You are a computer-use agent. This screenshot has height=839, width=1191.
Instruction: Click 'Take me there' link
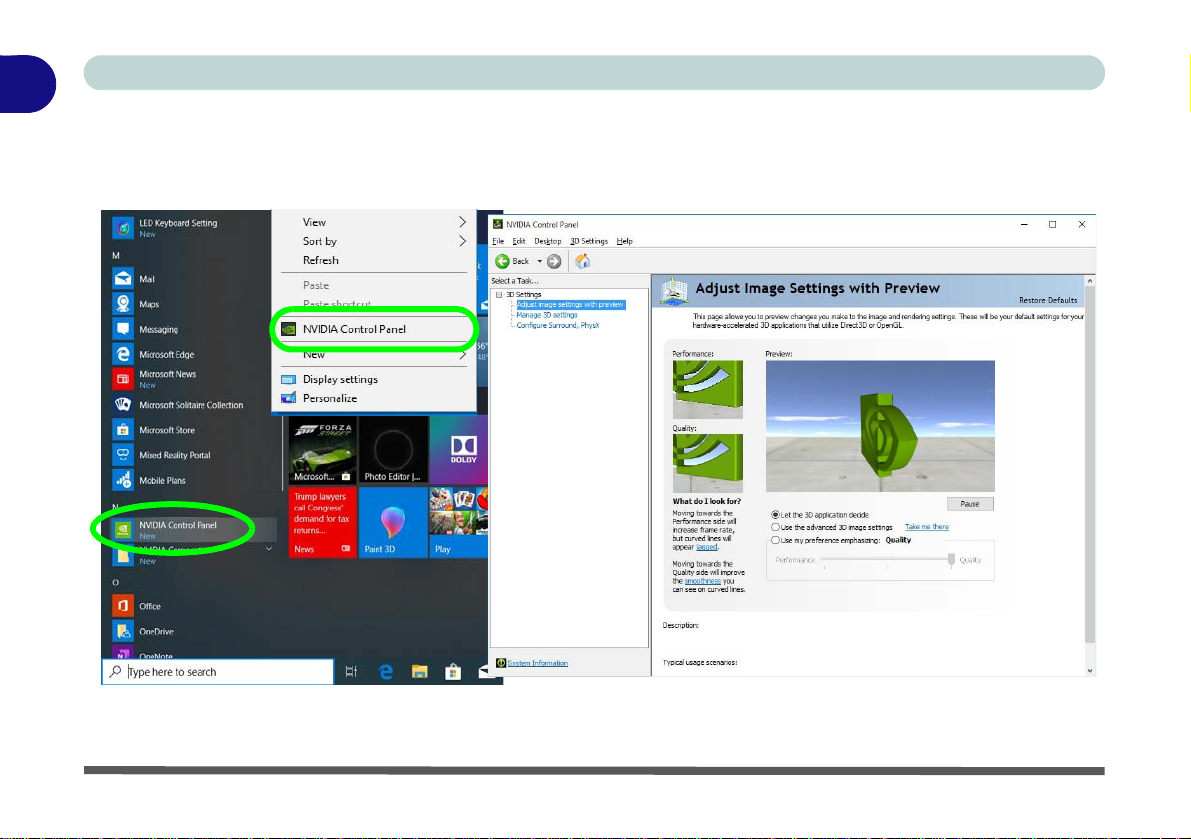pos(926,527)
